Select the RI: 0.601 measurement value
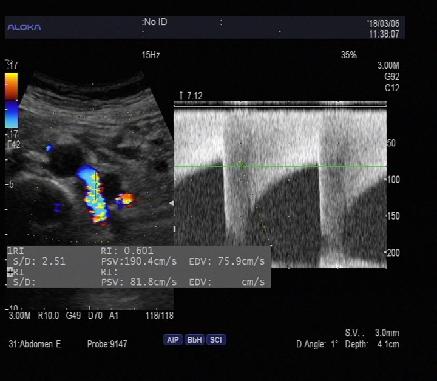Screen dimensions: 437x381 click(127, 251)
